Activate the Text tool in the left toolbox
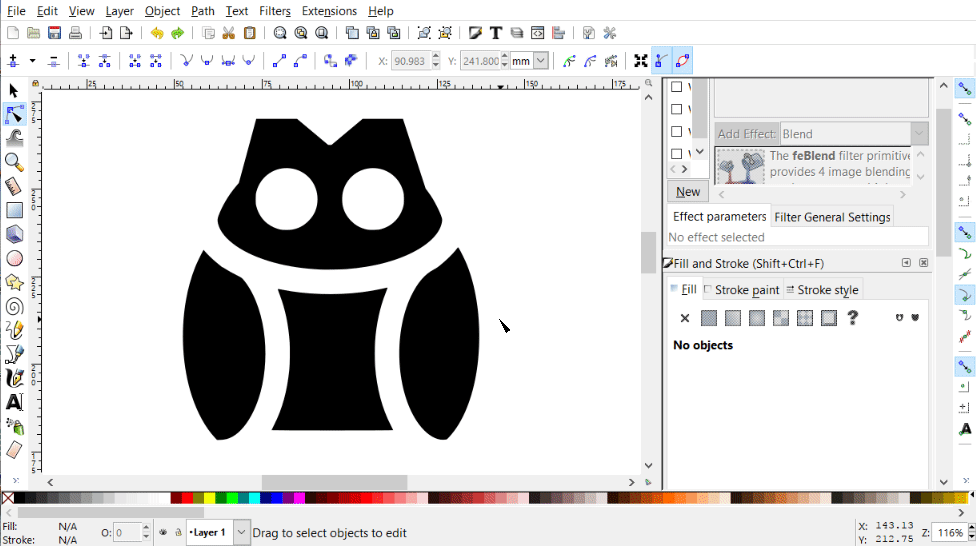This screenshot has height=546, width=976. click(14, 402)
